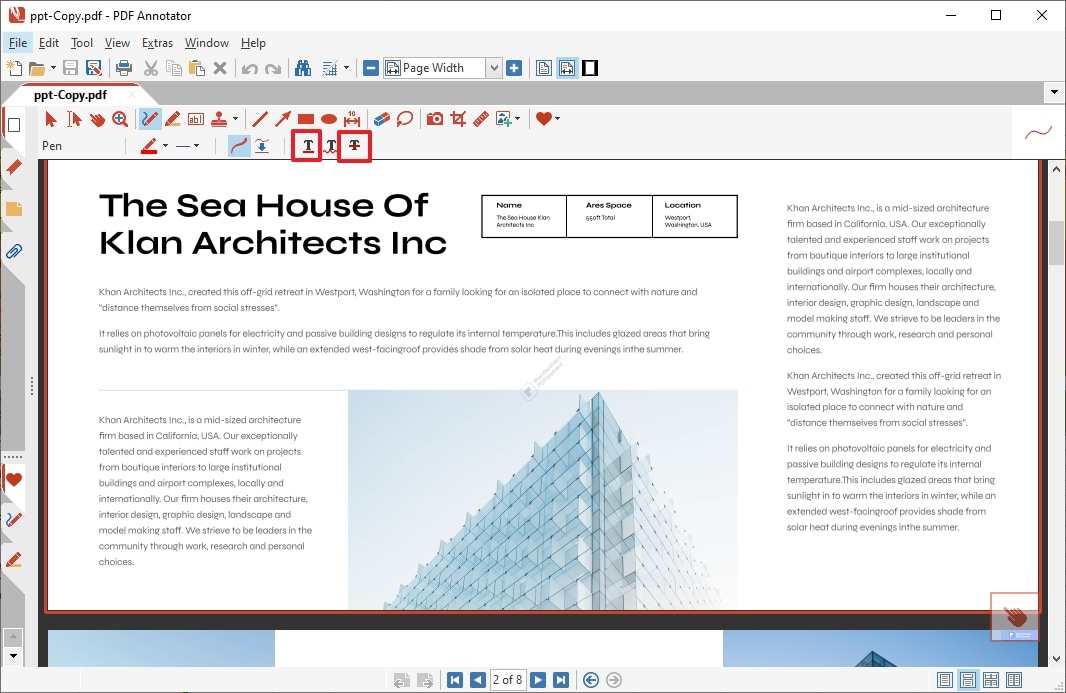This screenshot has height=693, width=1066.
Task: Select the Crop tool
Action: tap(458, 119)
